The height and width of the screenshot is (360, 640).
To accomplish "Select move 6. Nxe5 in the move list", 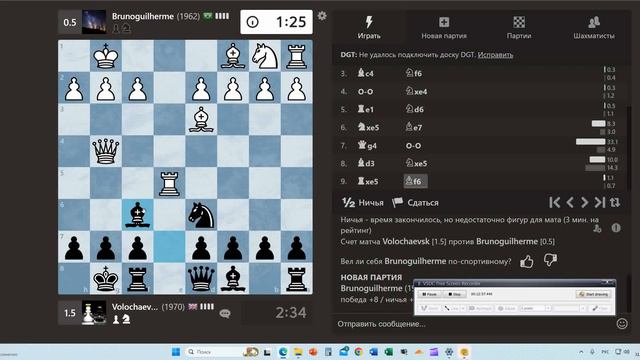I will [368, 127].
